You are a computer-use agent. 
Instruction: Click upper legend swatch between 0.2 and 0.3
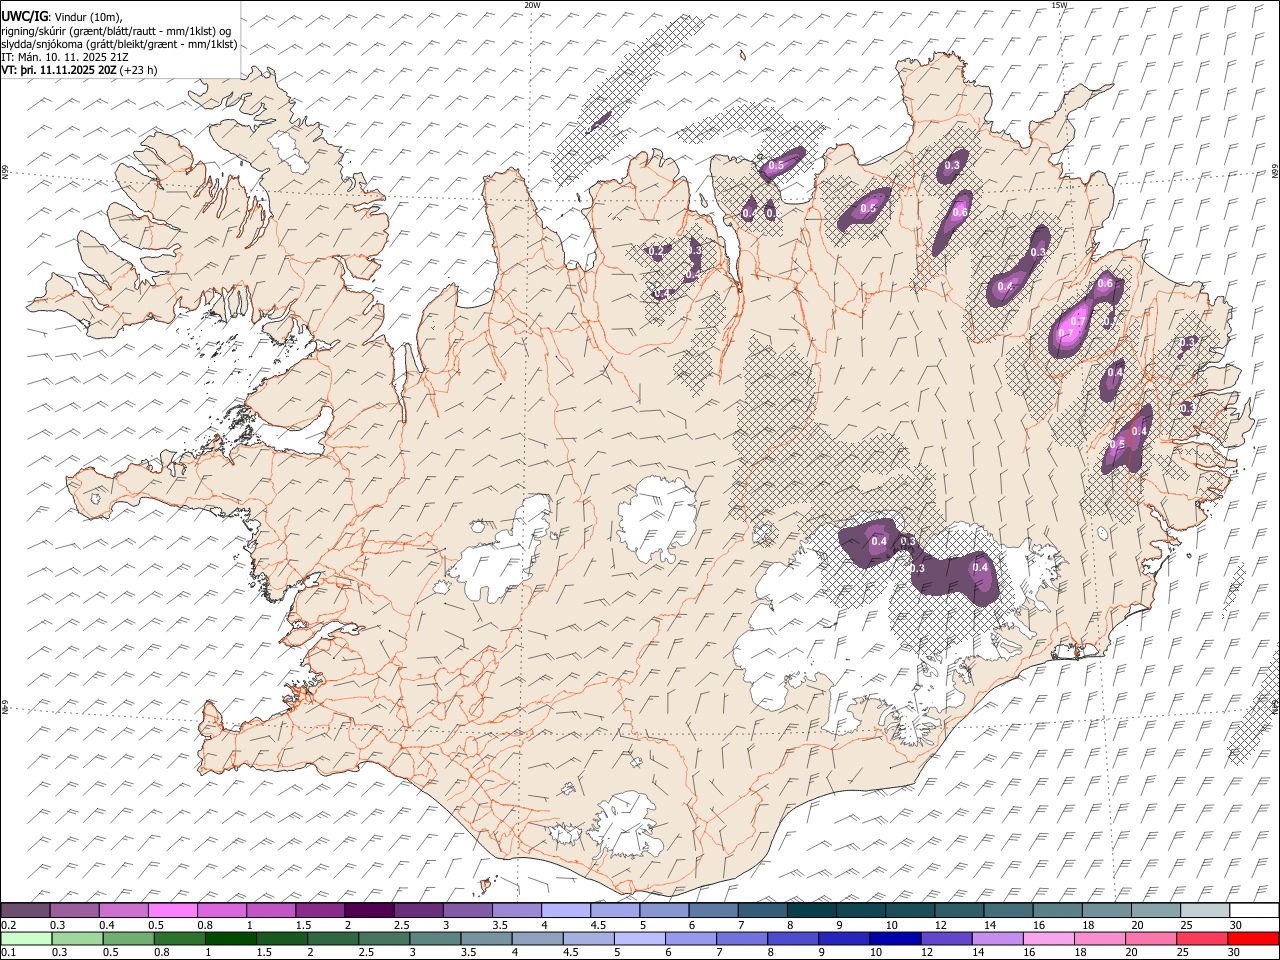point(26,911)
